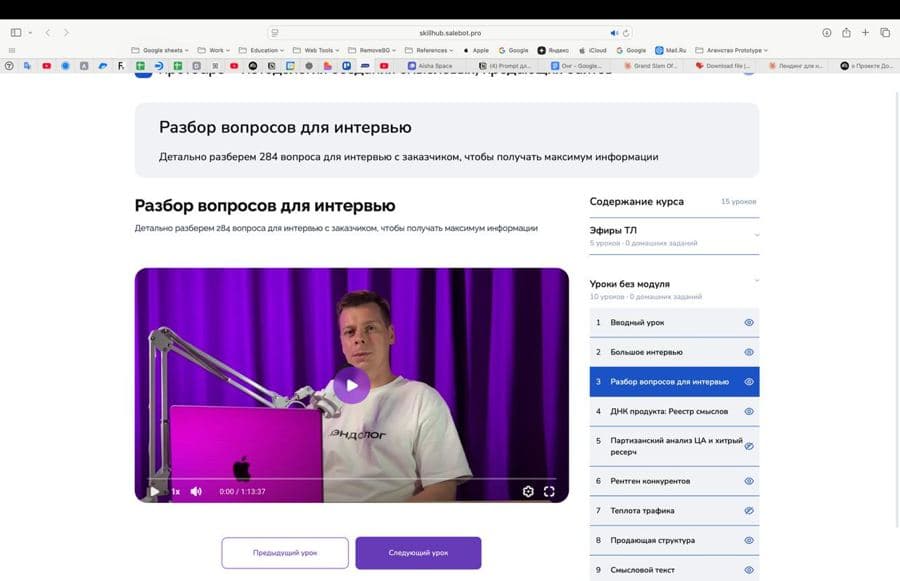The height and width of the screenshot is (581, 900).
Task: Mute the video with the volume icon
Action: pyautogui.click(x=196, y=491)
